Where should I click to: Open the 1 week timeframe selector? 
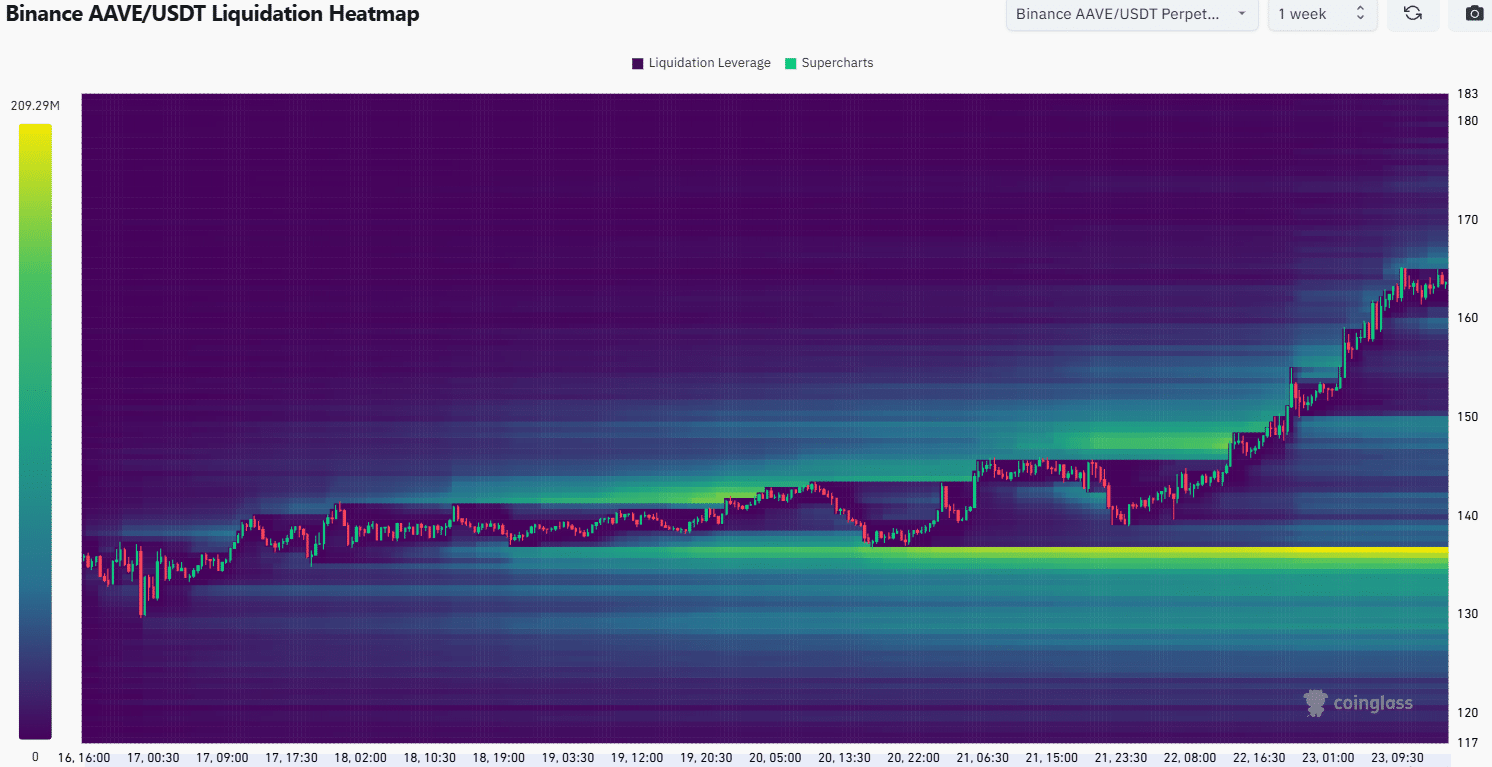[1315, 14]
